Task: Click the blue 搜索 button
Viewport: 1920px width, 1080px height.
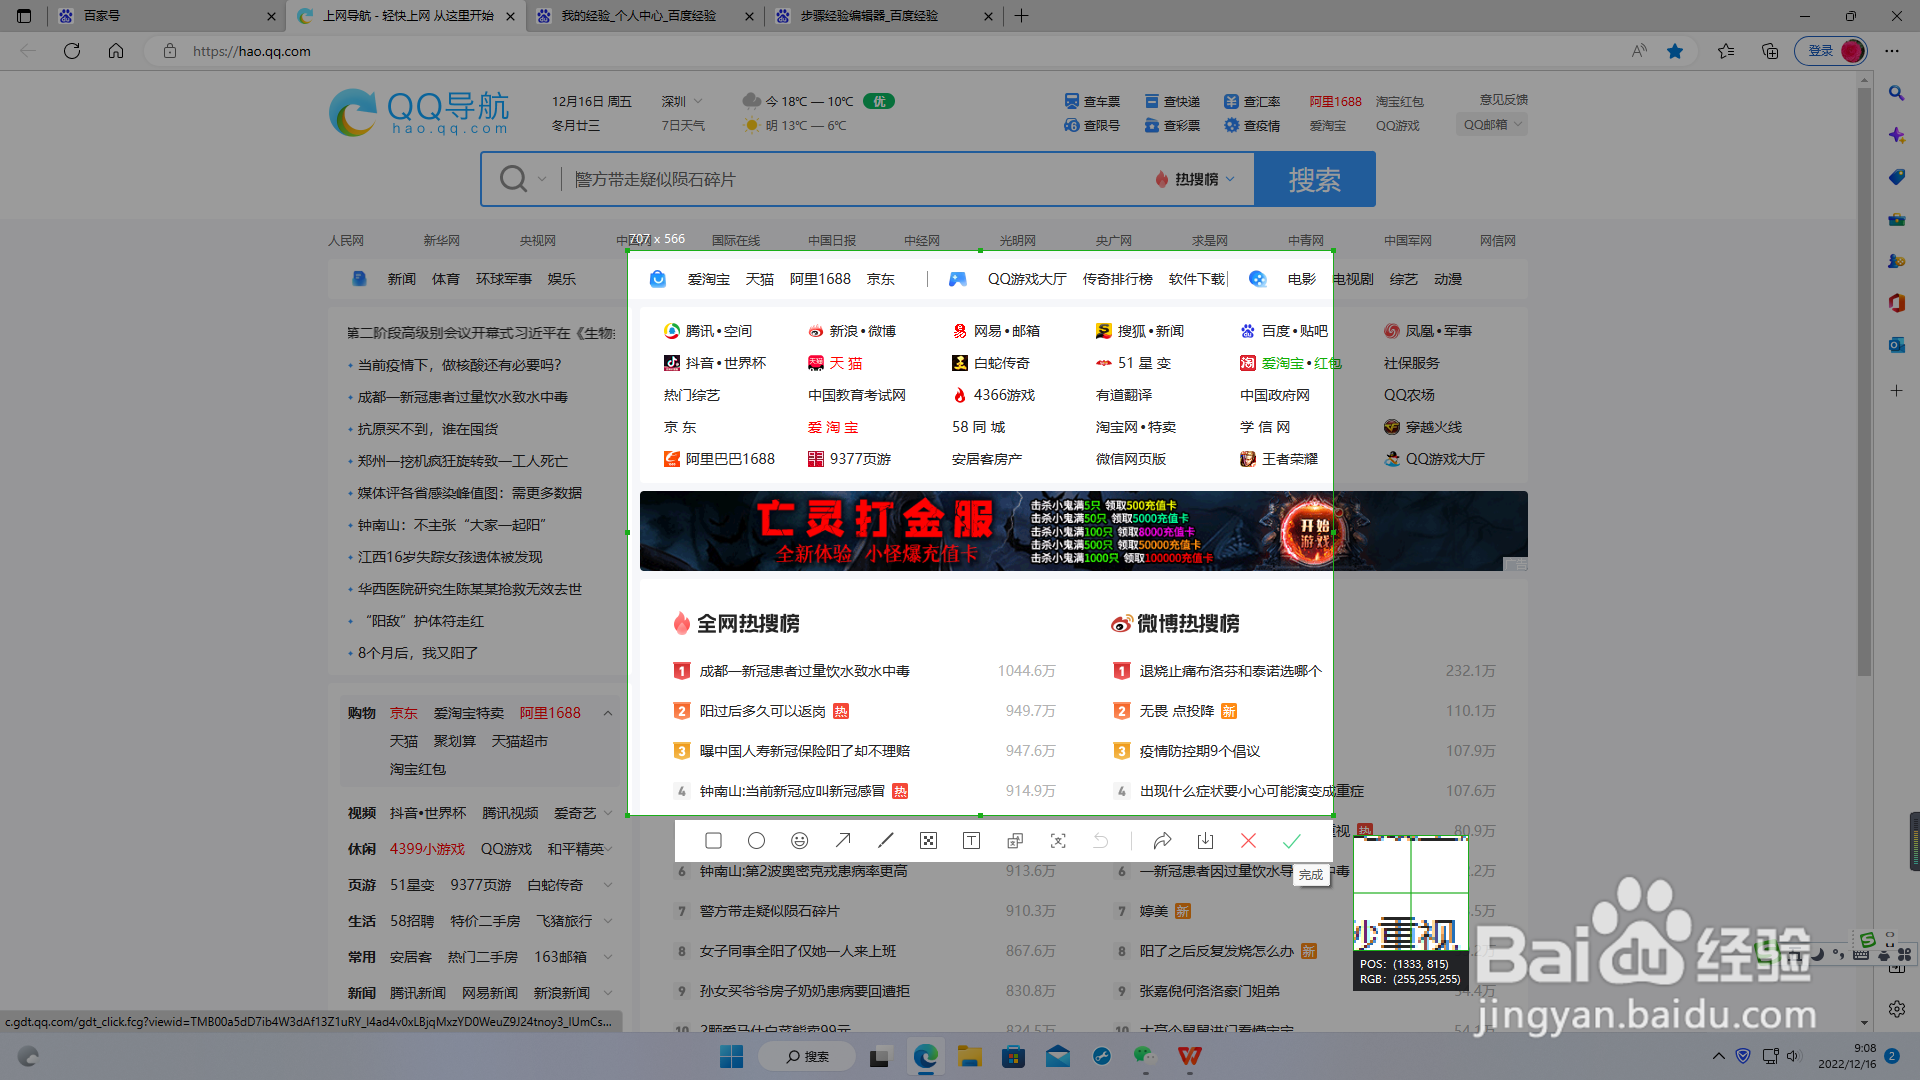Action: pos(1314,179)
